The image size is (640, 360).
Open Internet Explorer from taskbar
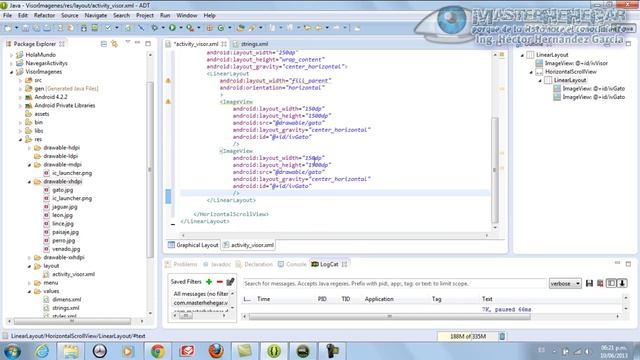pos(42,351)
